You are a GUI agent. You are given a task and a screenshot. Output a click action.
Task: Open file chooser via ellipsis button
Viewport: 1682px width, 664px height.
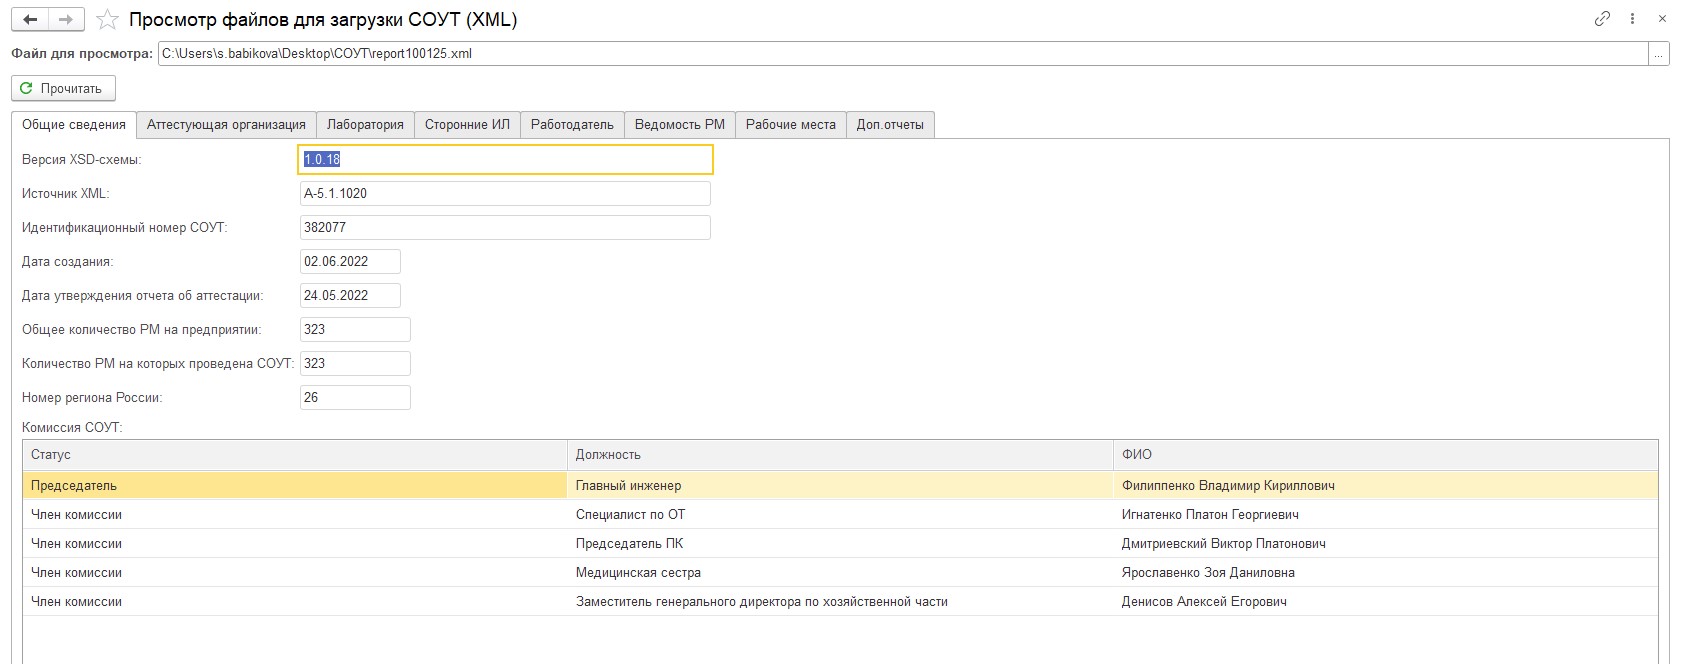tap(1659, 54)
